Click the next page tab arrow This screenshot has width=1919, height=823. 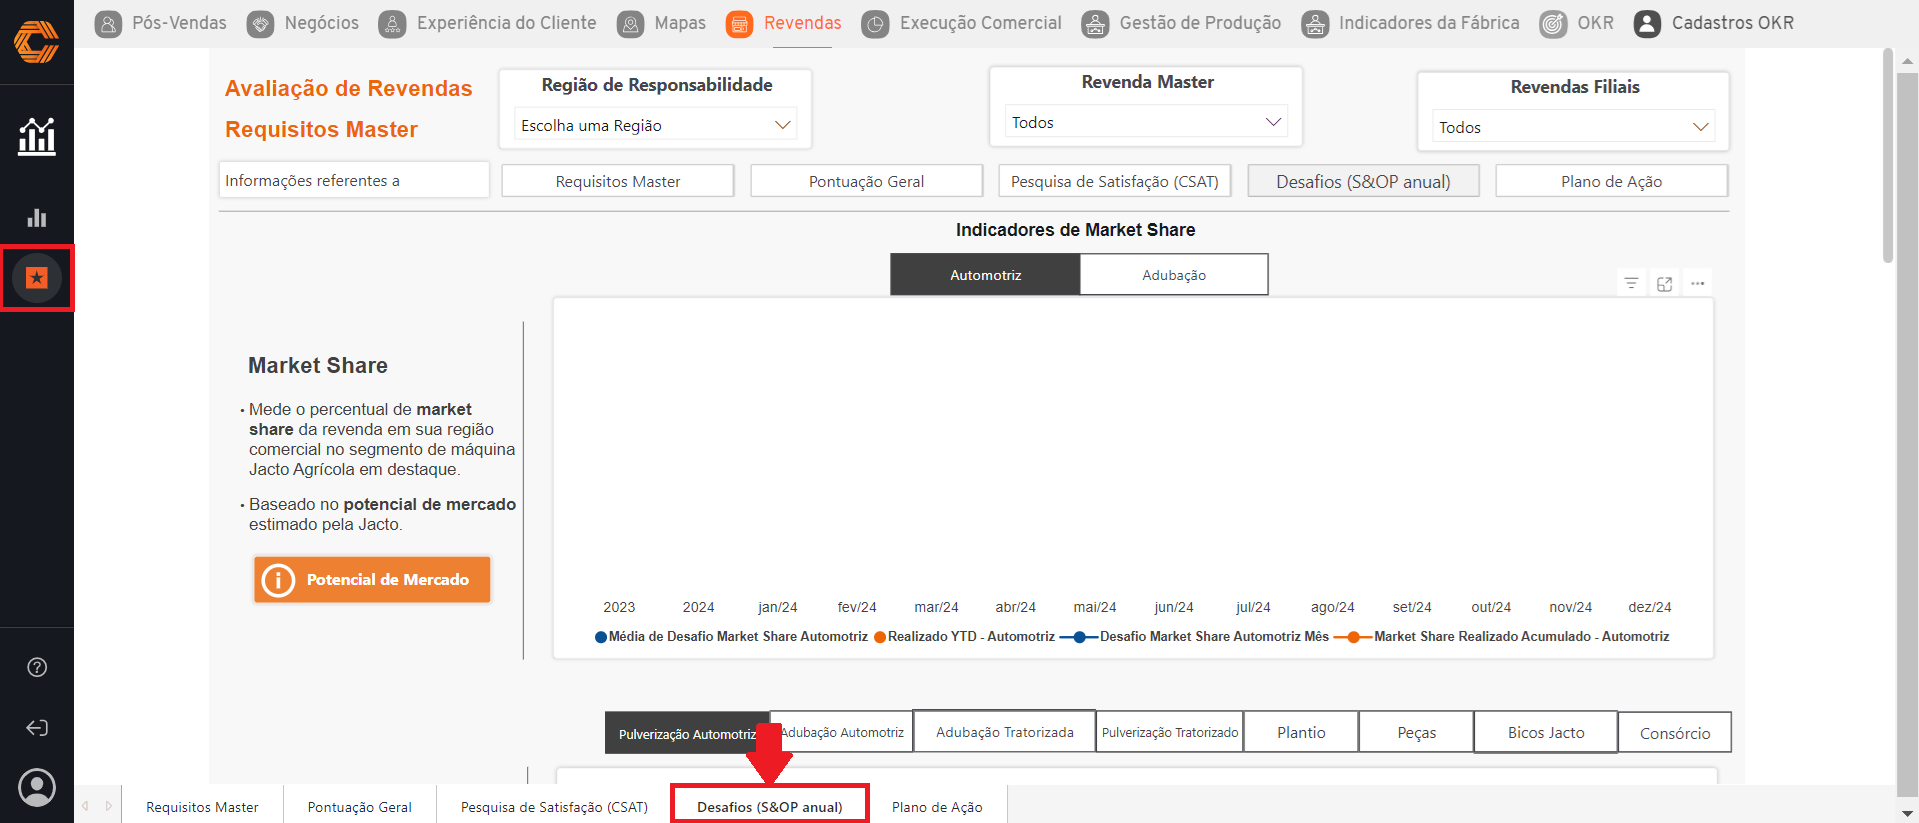click(109, 806)
